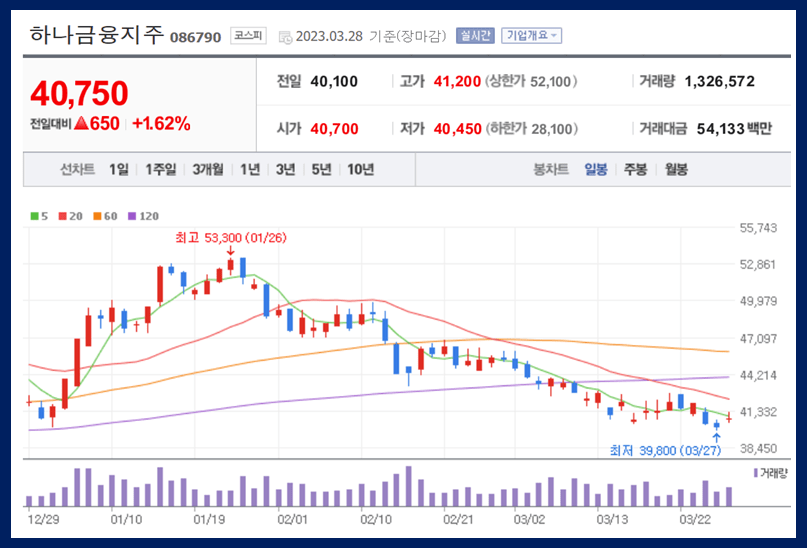Click the 하한가 28,100 text
Viewport: 807px width, 548px height.
point(532,129)
